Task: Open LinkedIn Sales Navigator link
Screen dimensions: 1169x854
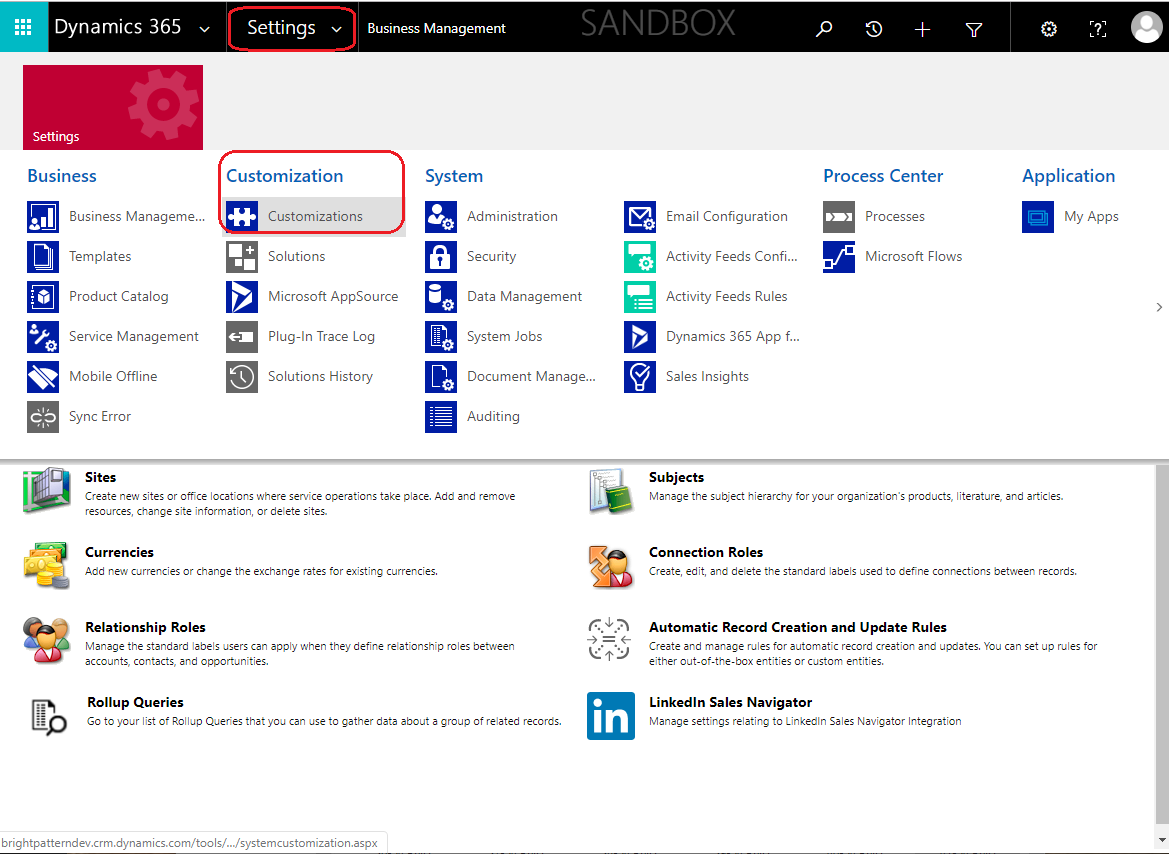Action: 730,703
